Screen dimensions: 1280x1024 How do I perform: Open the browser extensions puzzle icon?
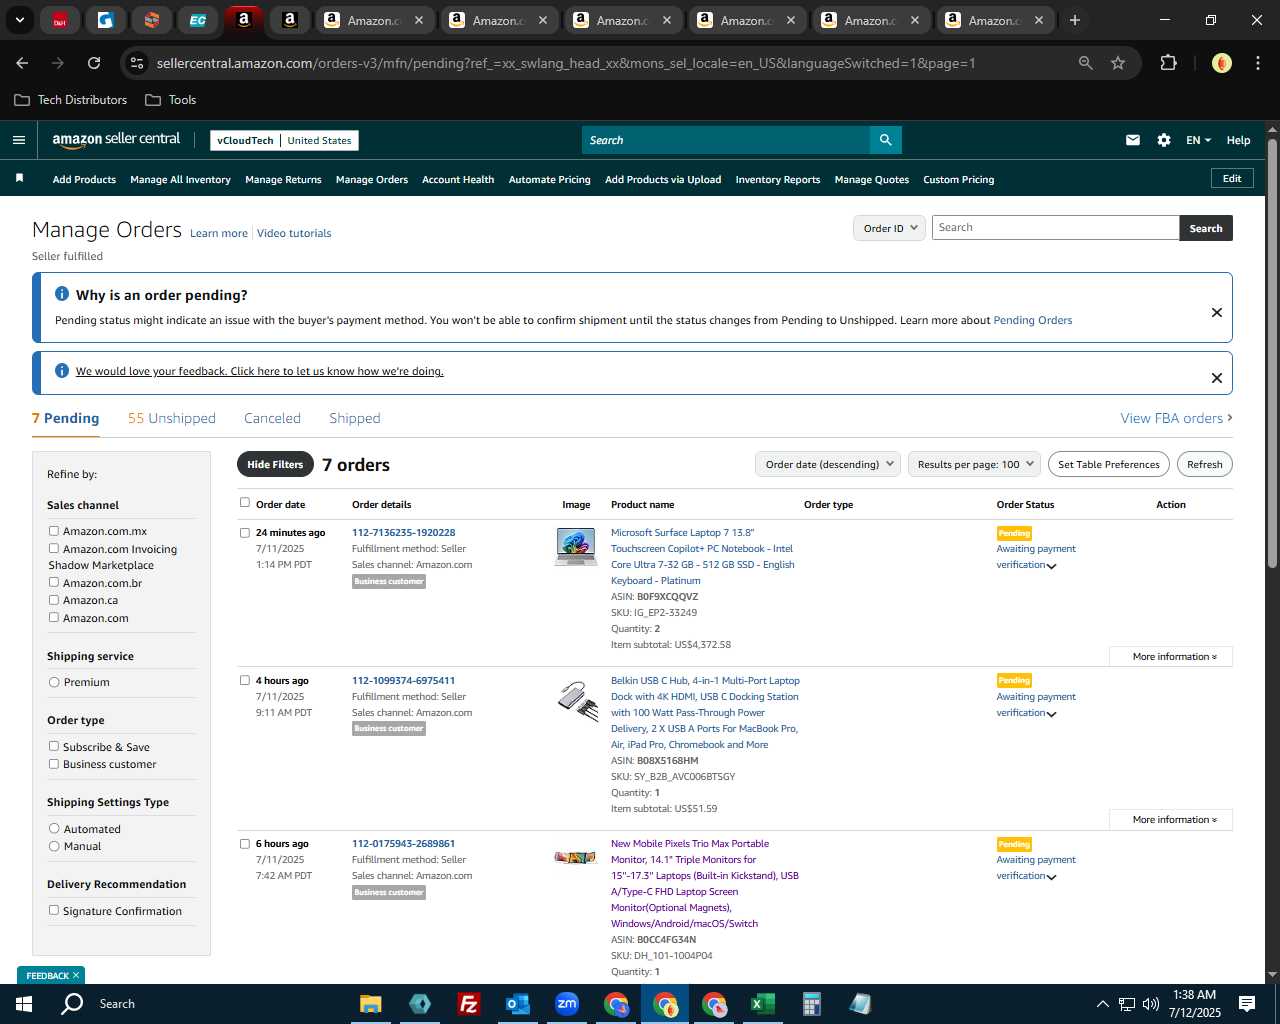coord(1168,63)
